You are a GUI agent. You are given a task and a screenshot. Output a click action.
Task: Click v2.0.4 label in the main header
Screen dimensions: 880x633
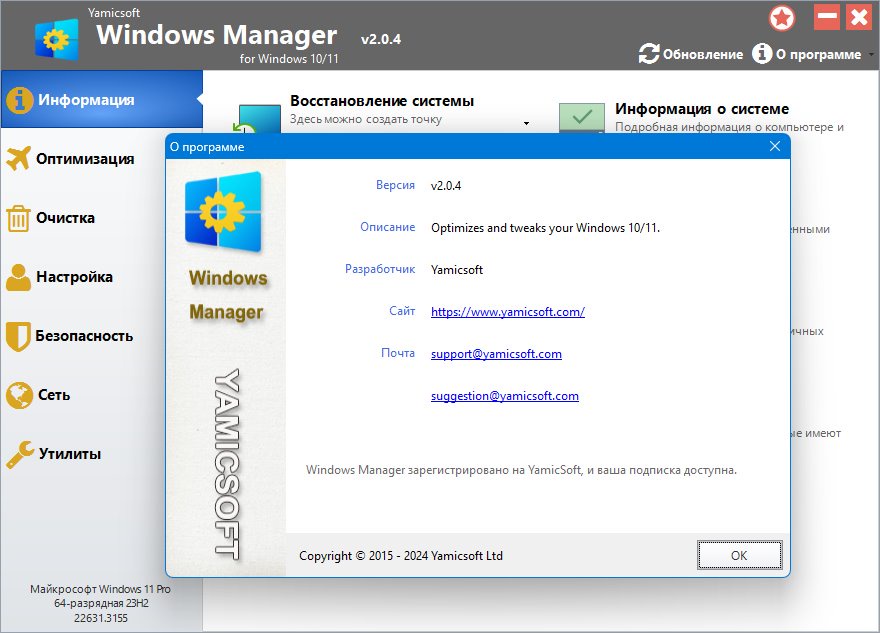pos(381,39)
